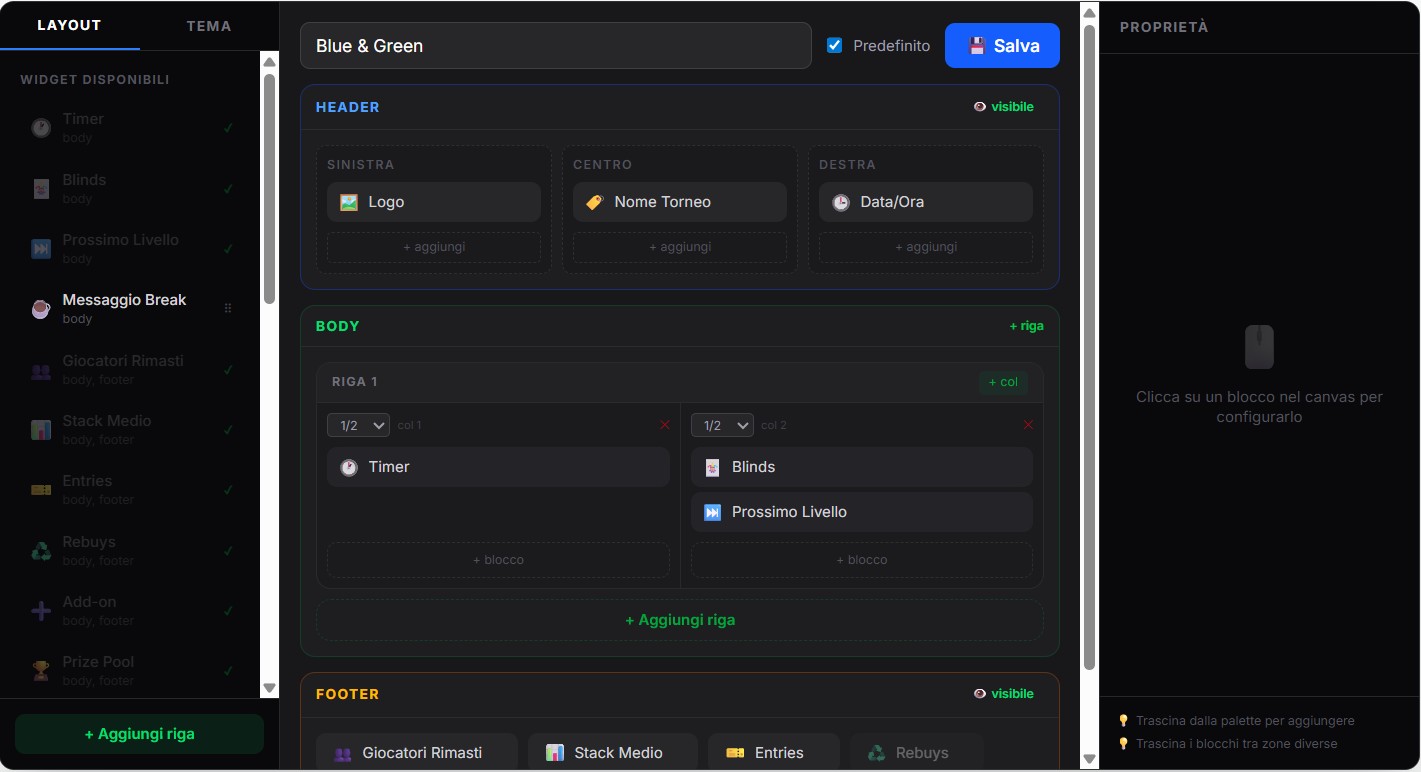Select the Nome Torneo block
The height and width of the screenshot is (772, 1421).
680,202
